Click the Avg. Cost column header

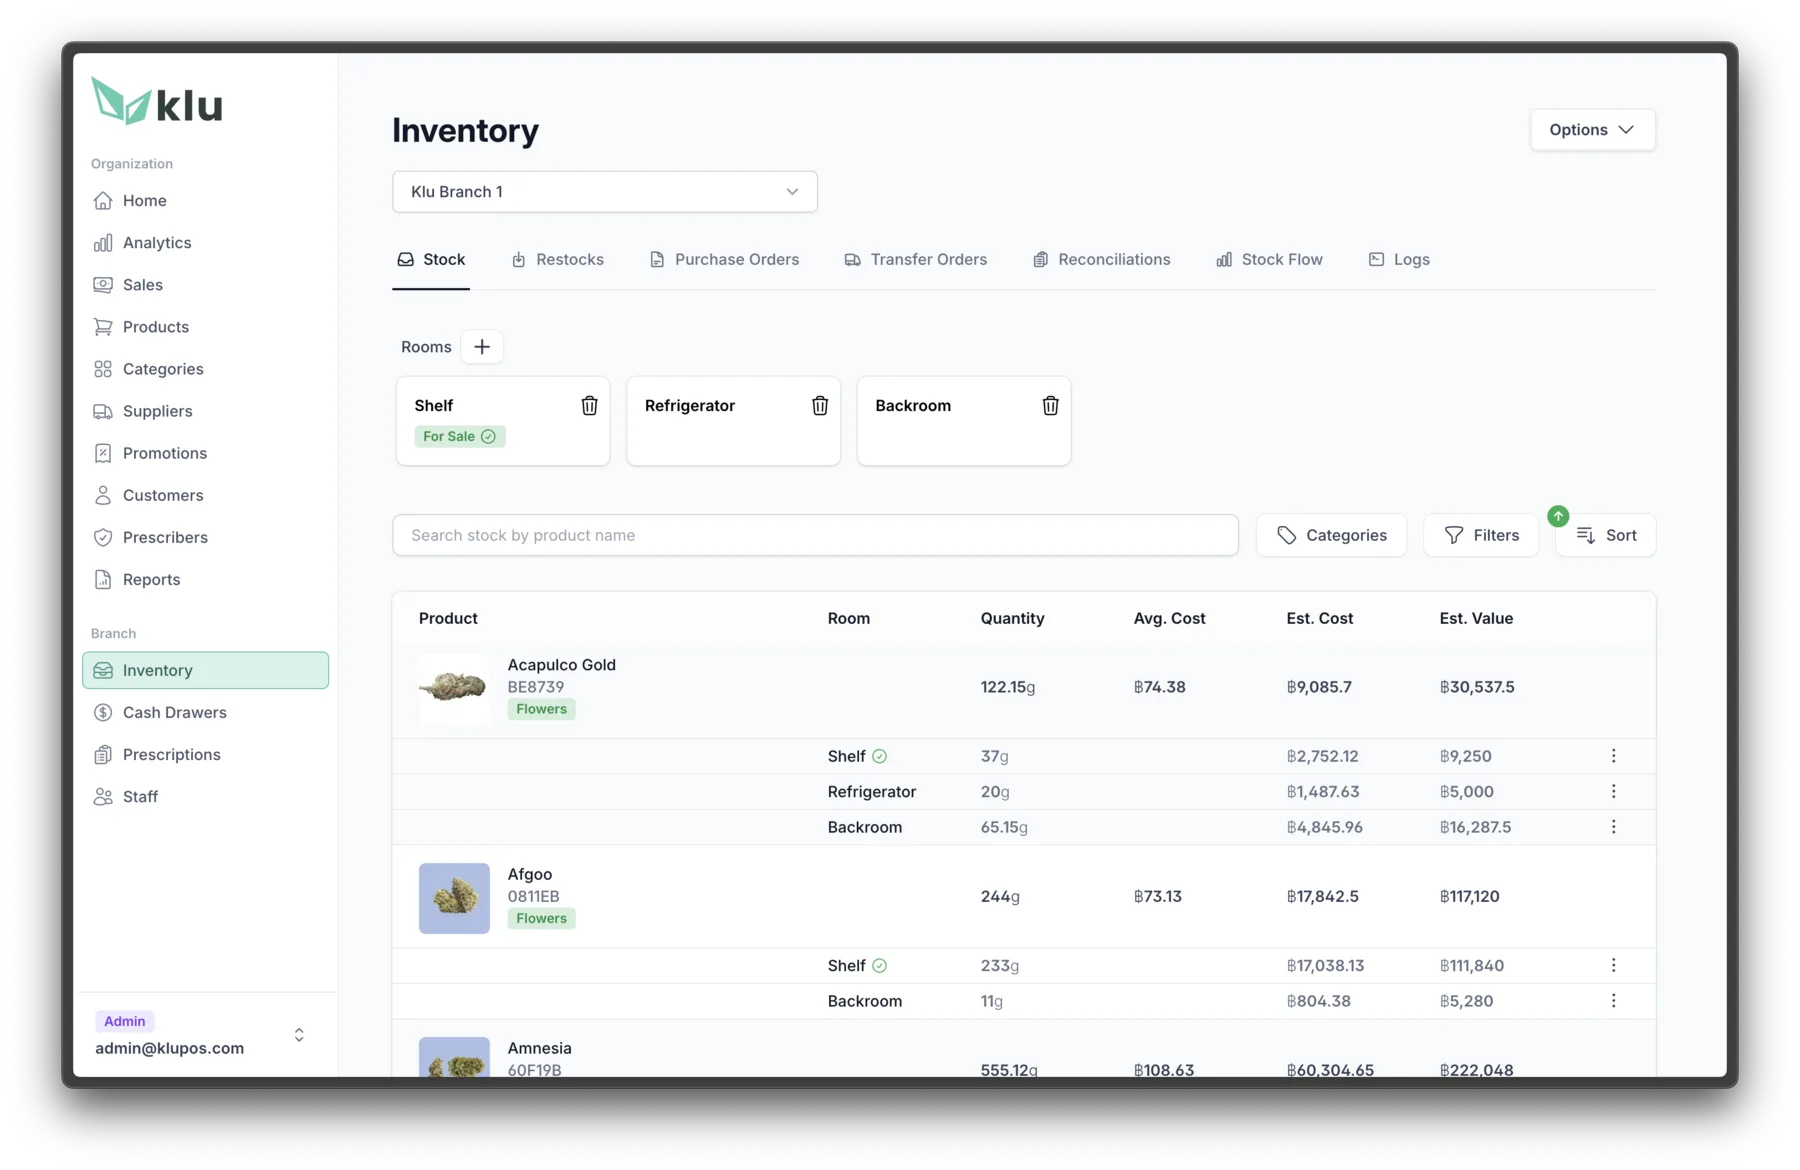pyautogui.click(x=1169, y=618)
